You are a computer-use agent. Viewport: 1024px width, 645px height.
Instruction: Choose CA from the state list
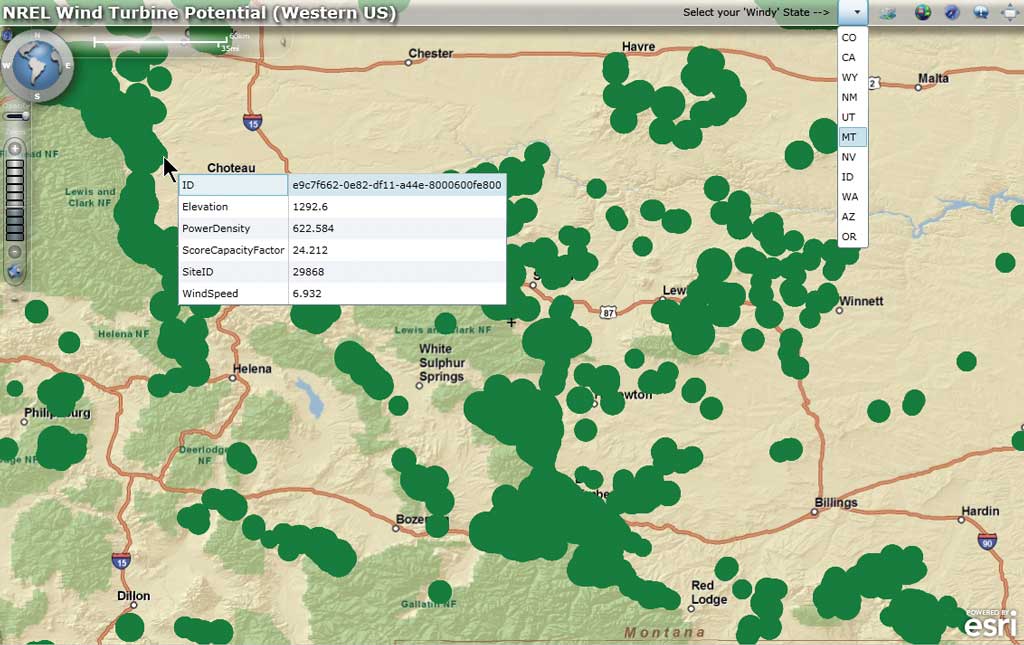click(852, 57)
